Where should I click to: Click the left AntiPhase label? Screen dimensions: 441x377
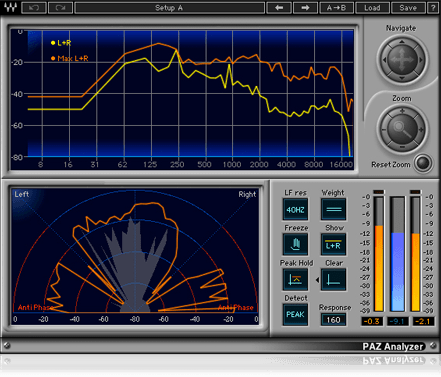pyautogui.click(x=35, y=307)
